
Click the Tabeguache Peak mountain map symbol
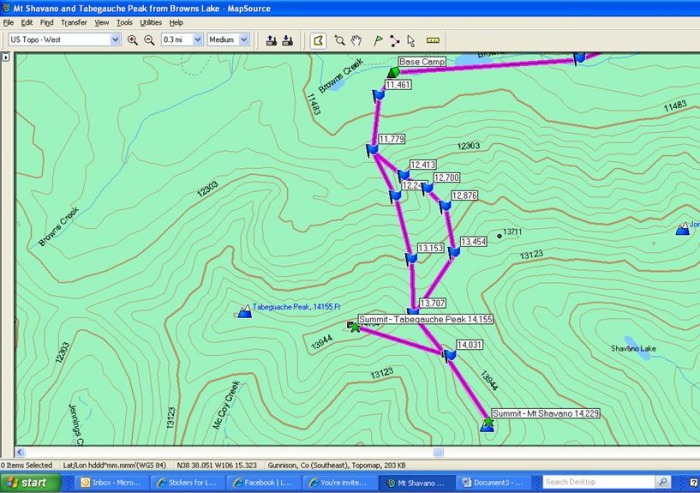click(x=244, y=312)
